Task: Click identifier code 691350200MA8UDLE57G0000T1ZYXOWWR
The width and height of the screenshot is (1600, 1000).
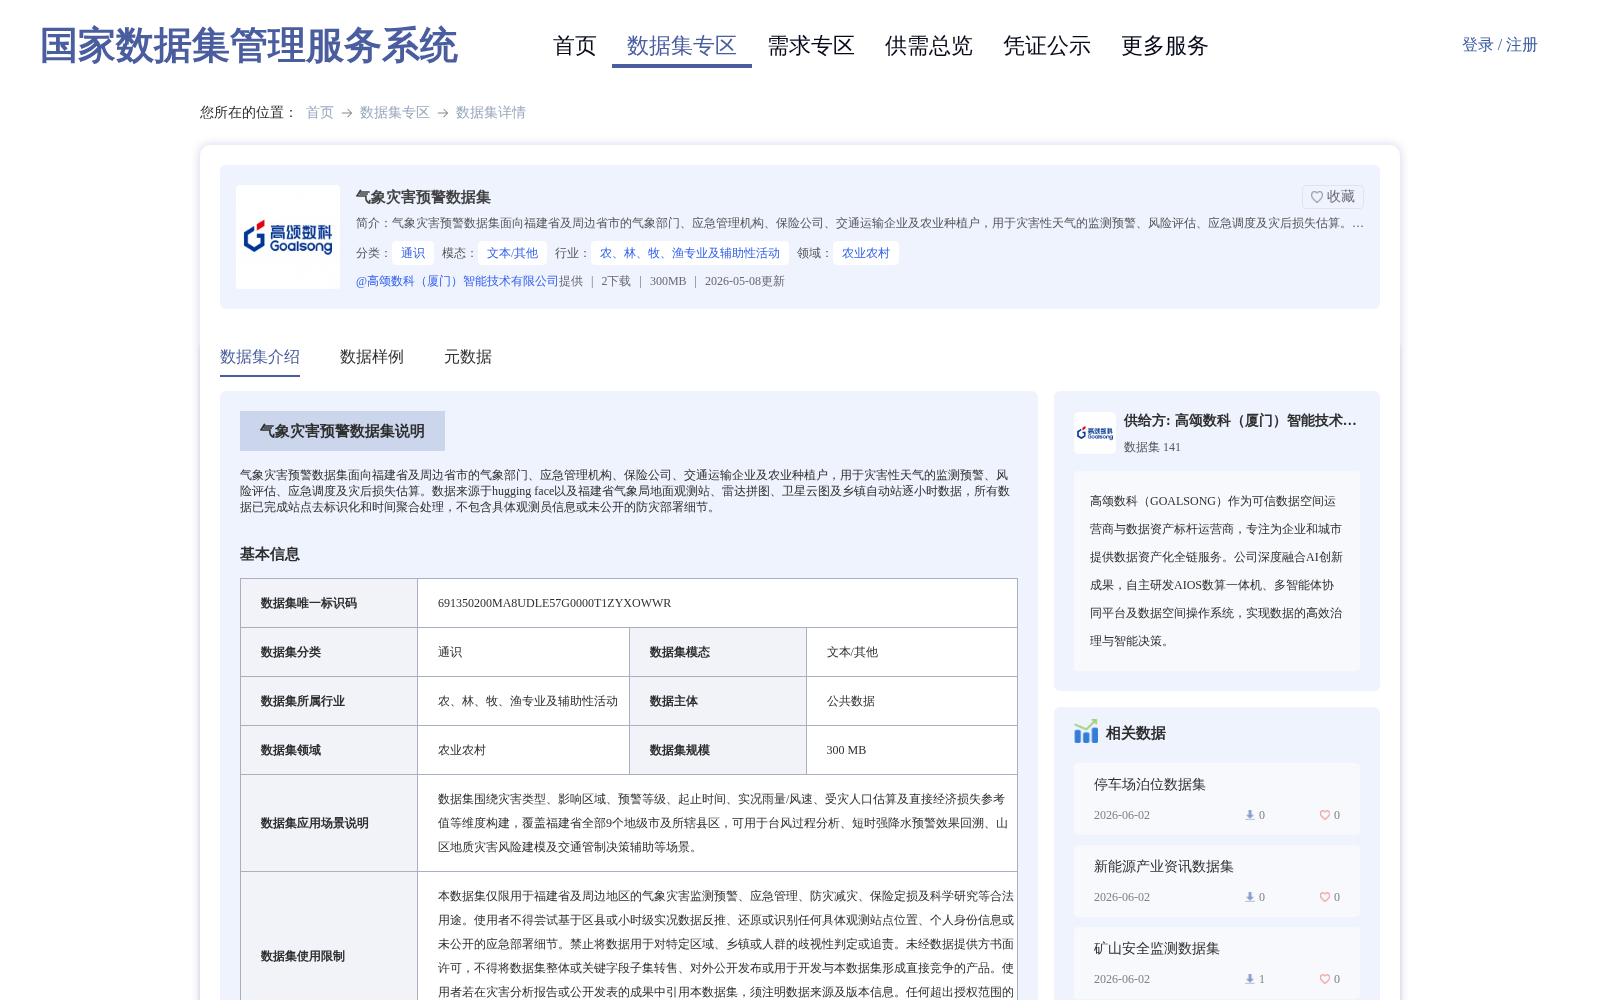Action: [555, 603]
